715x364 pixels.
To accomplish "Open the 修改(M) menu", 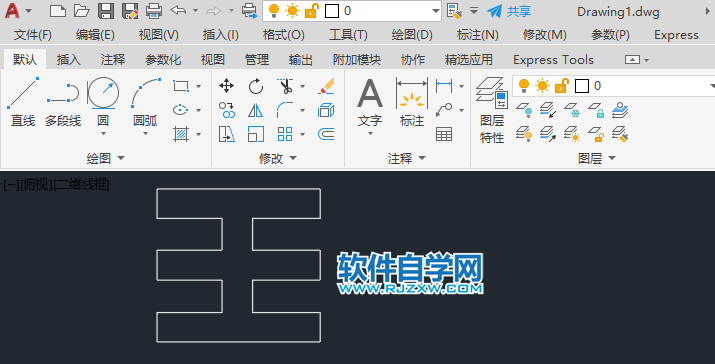I will (x=545, y=35).
